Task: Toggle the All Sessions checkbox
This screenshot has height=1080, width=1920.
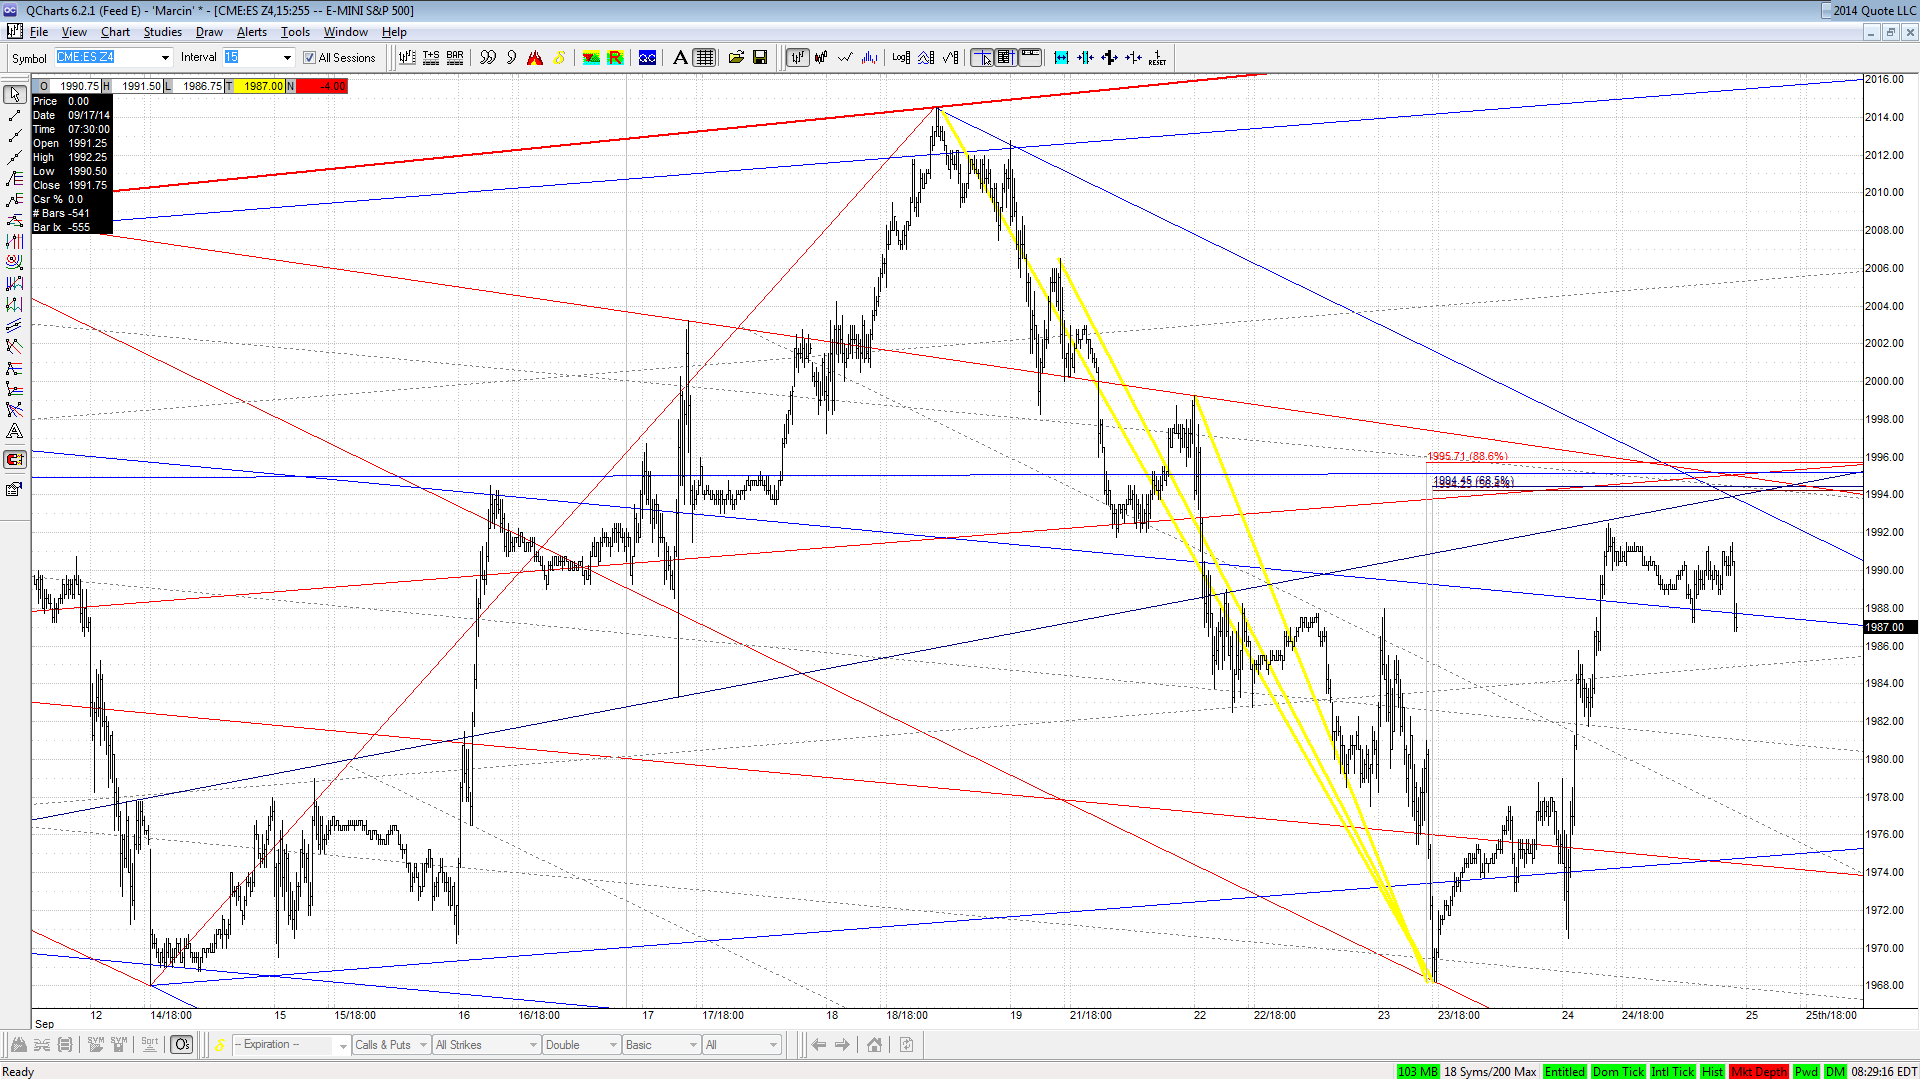Action: click(x=309, y=58)
